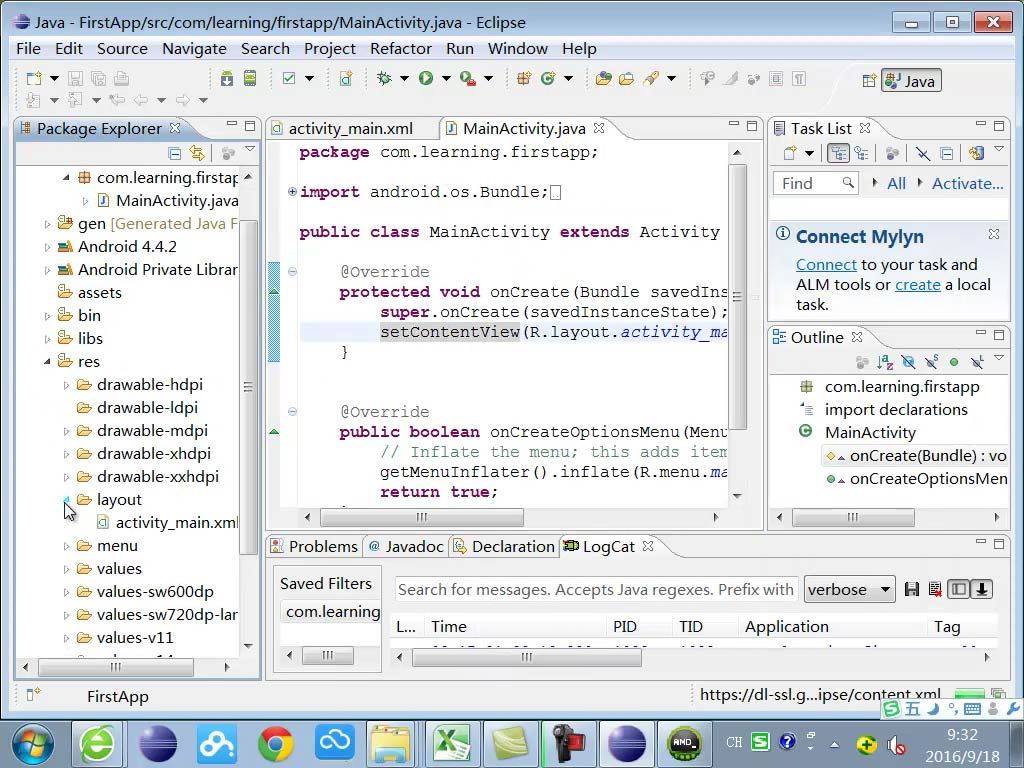
Task: Expand the gen folder node
Action: [x=47, y=224]
